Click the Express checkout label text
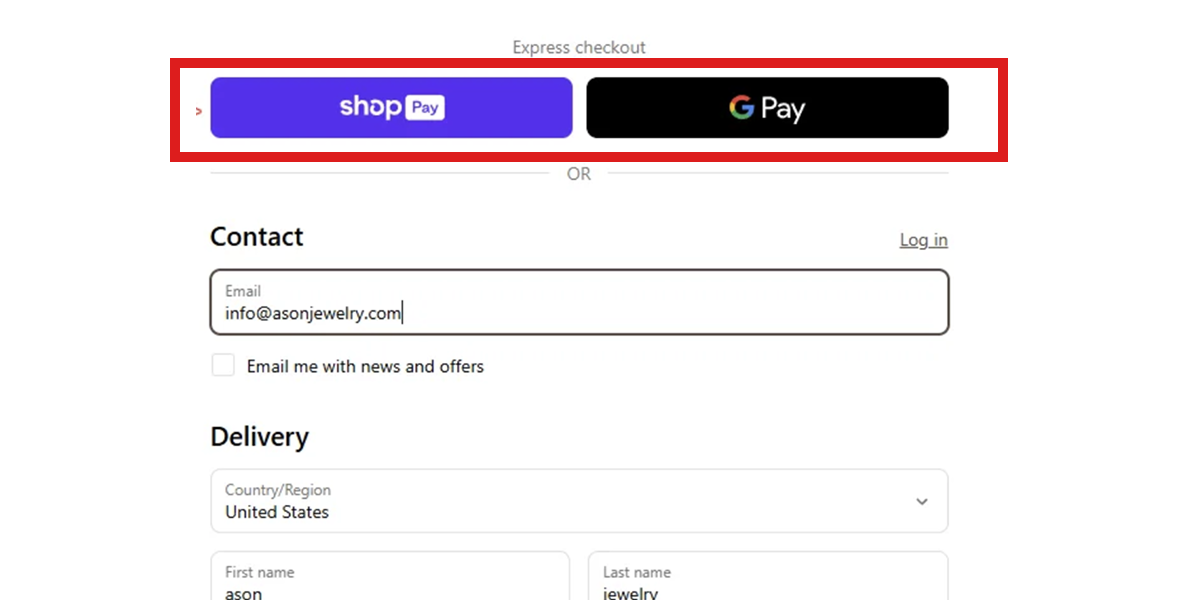This screenshot has width=1200, height=600. 579,47
